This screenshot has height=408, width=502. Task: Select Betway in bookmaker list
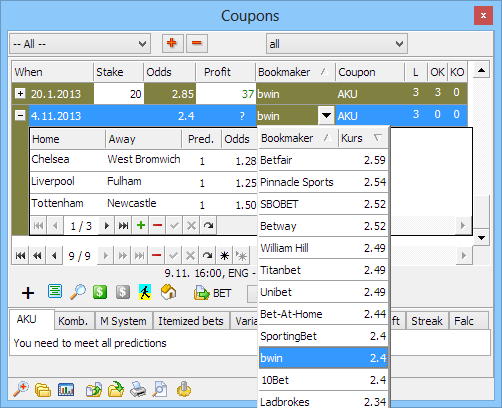click(x=323, y=226)
